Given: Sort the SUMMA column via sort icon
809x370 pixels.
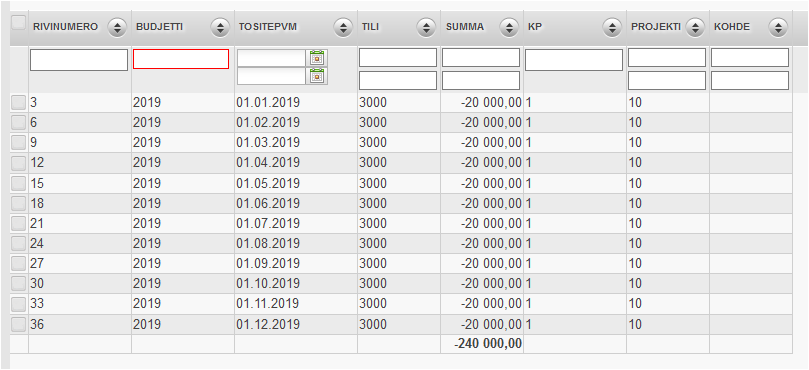Looking at the screenshot, I should tap(509, 27).
